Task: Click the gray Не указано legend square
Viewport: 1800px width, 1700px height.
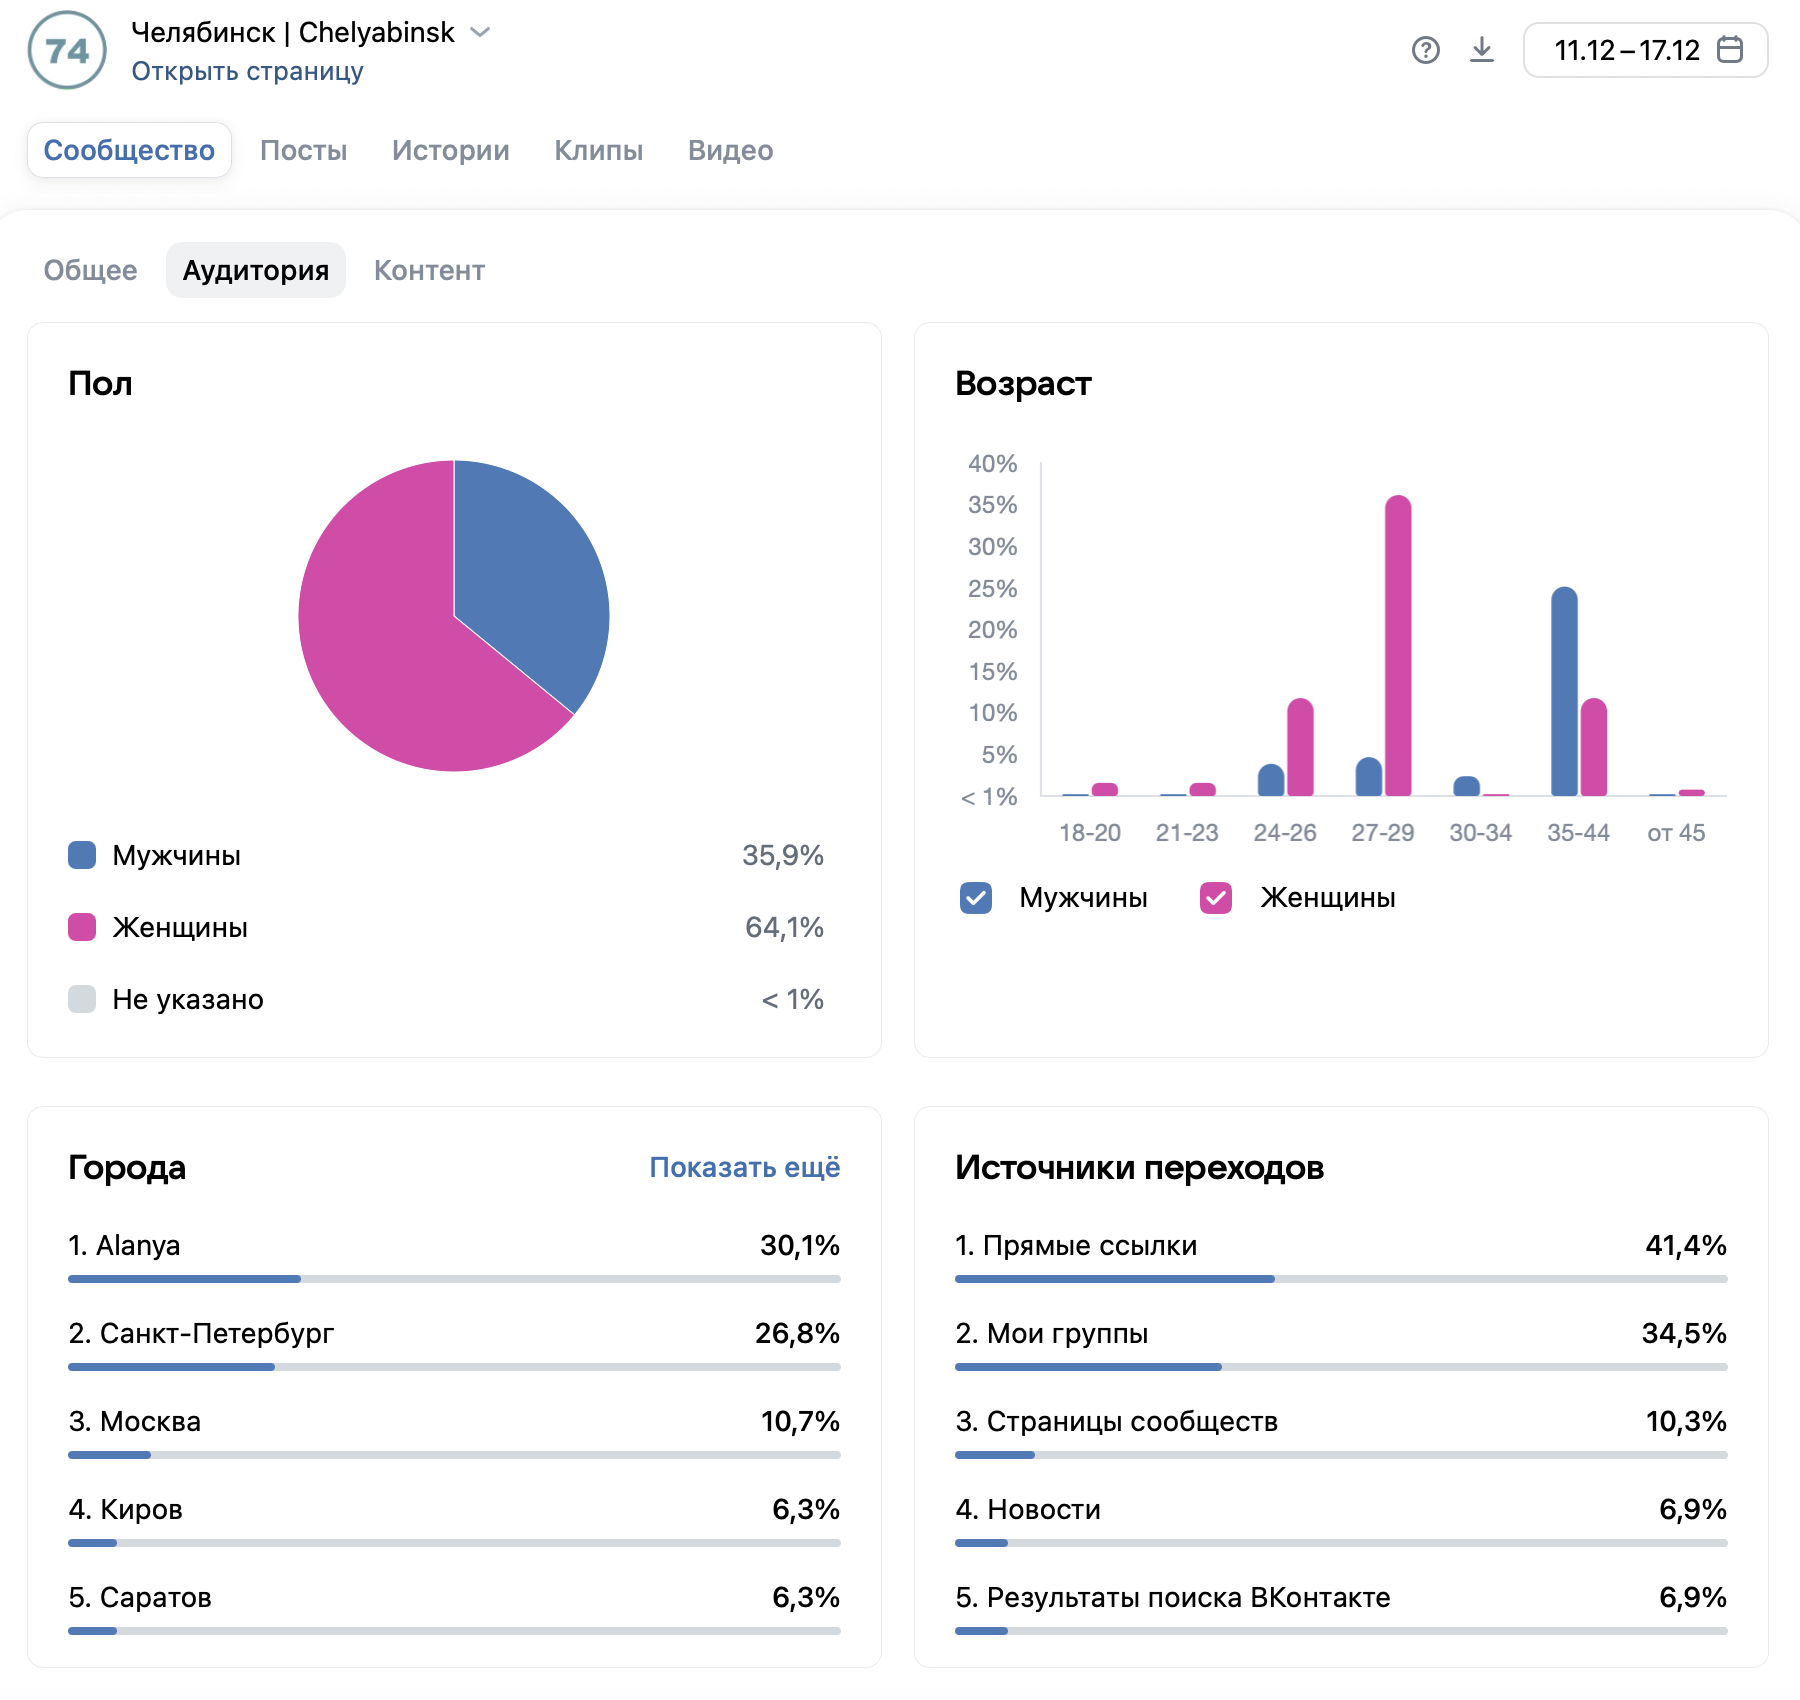Action: click(x=82, y=999)
